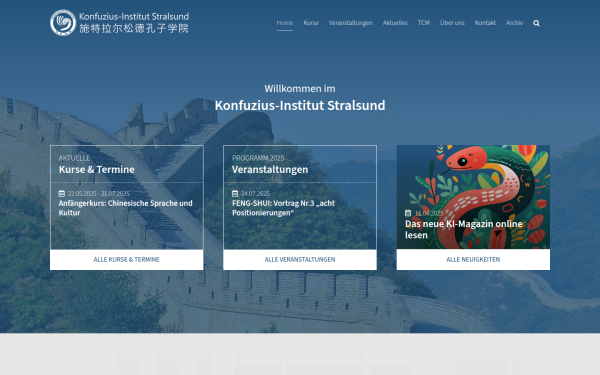Click the PROGRAMM 2025 label text
Screen dimensions: 600x375
[258, 158]
